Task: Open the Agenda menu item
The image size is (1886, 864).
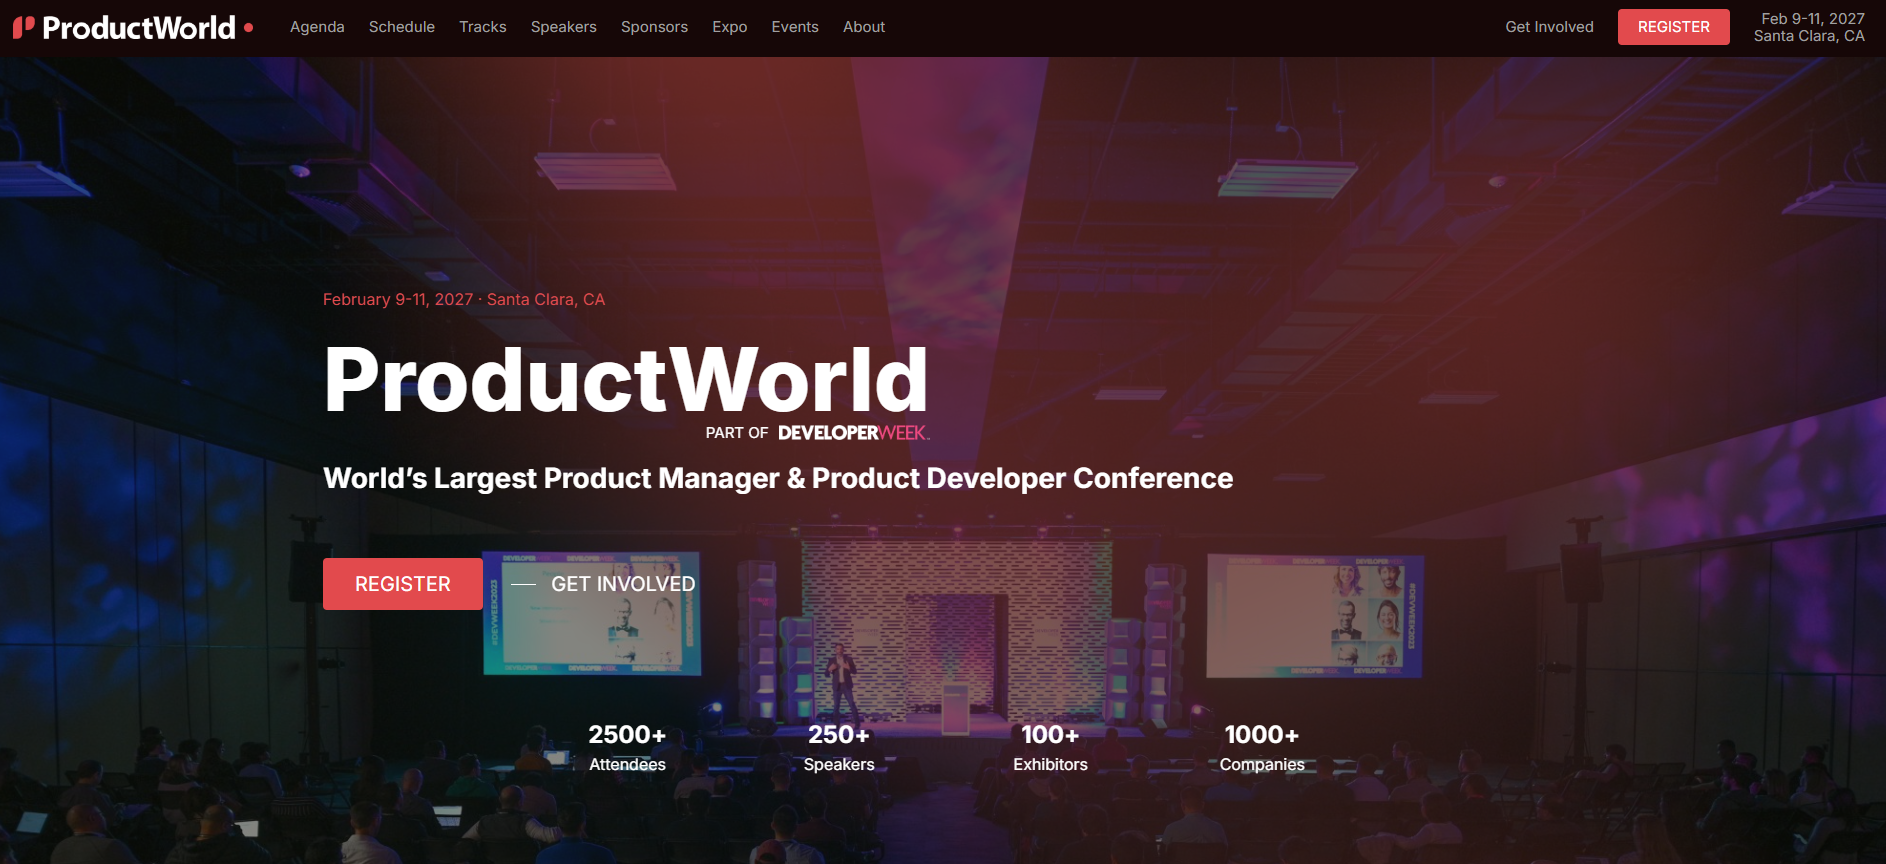Action: coord(317,27)
